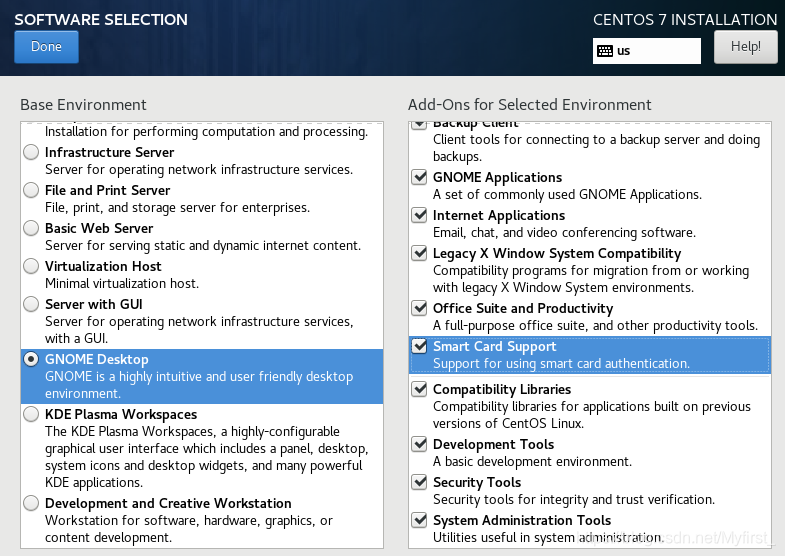Select Virtualization Host radio button

pyautogui.click(x=31, y=266)
